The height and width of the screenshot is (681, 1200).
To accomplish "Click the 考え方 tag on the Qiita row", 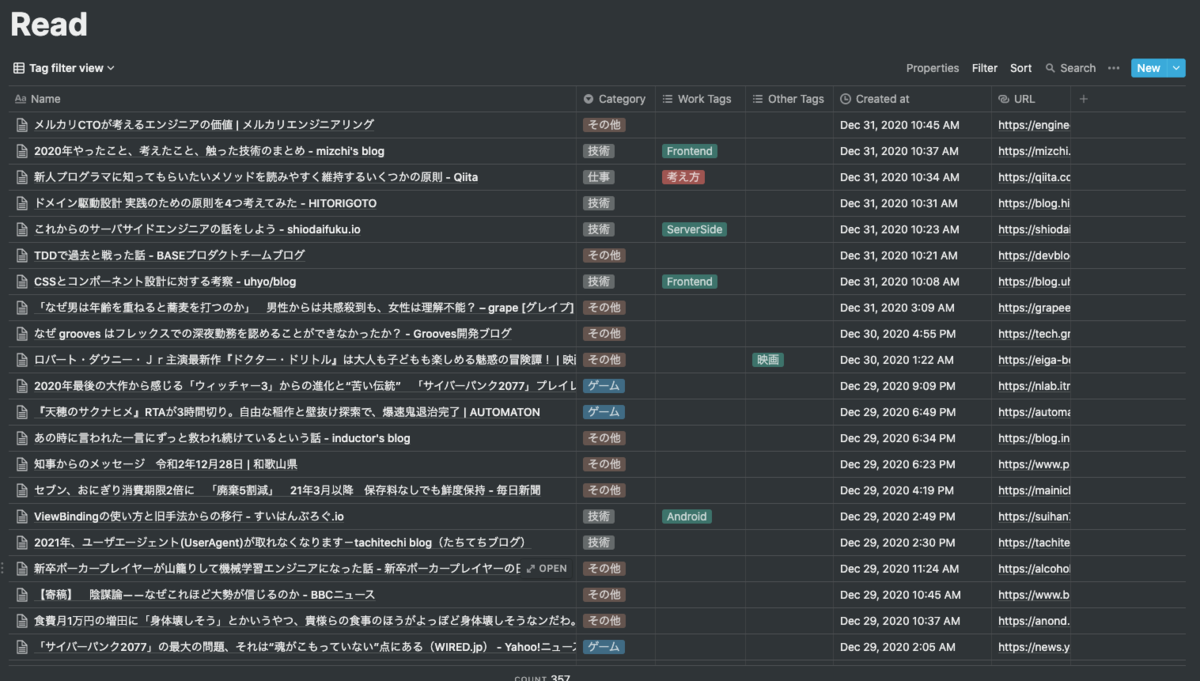I will click(684, 177).
